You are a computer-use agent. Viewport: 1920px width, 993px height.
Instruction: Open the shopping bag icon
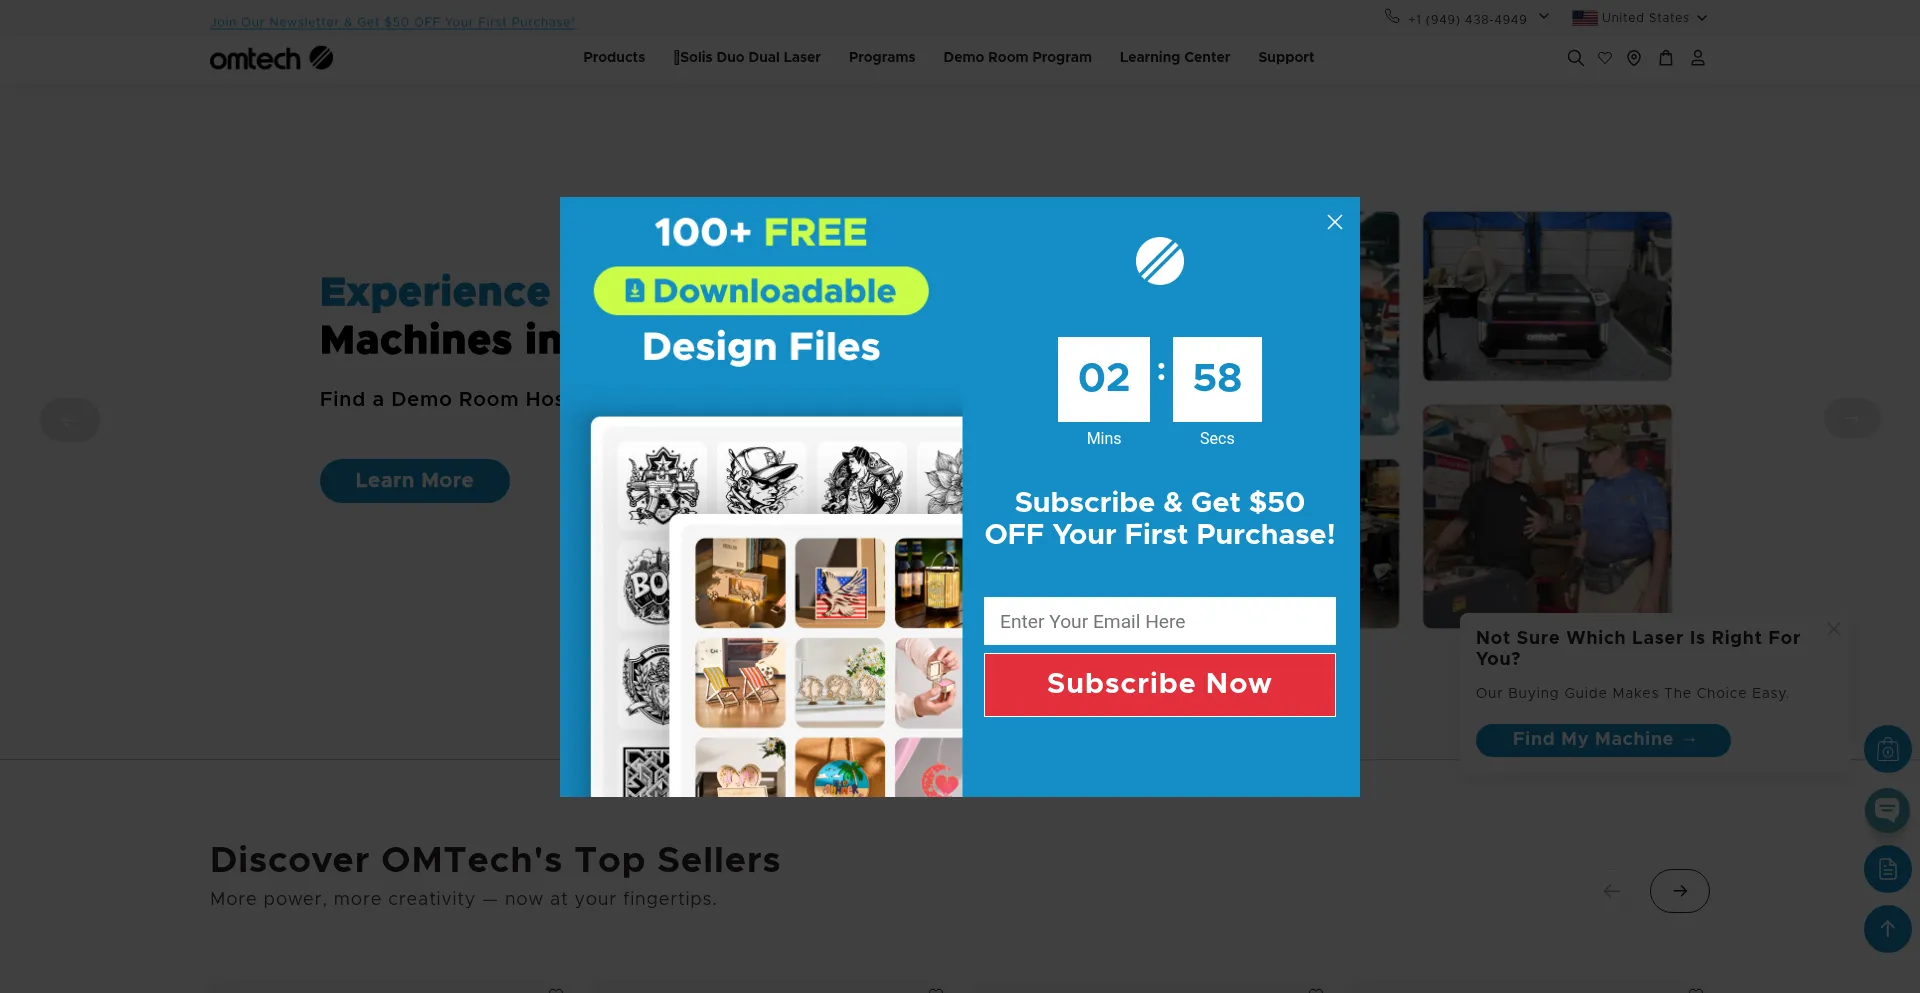[1666, 58]
